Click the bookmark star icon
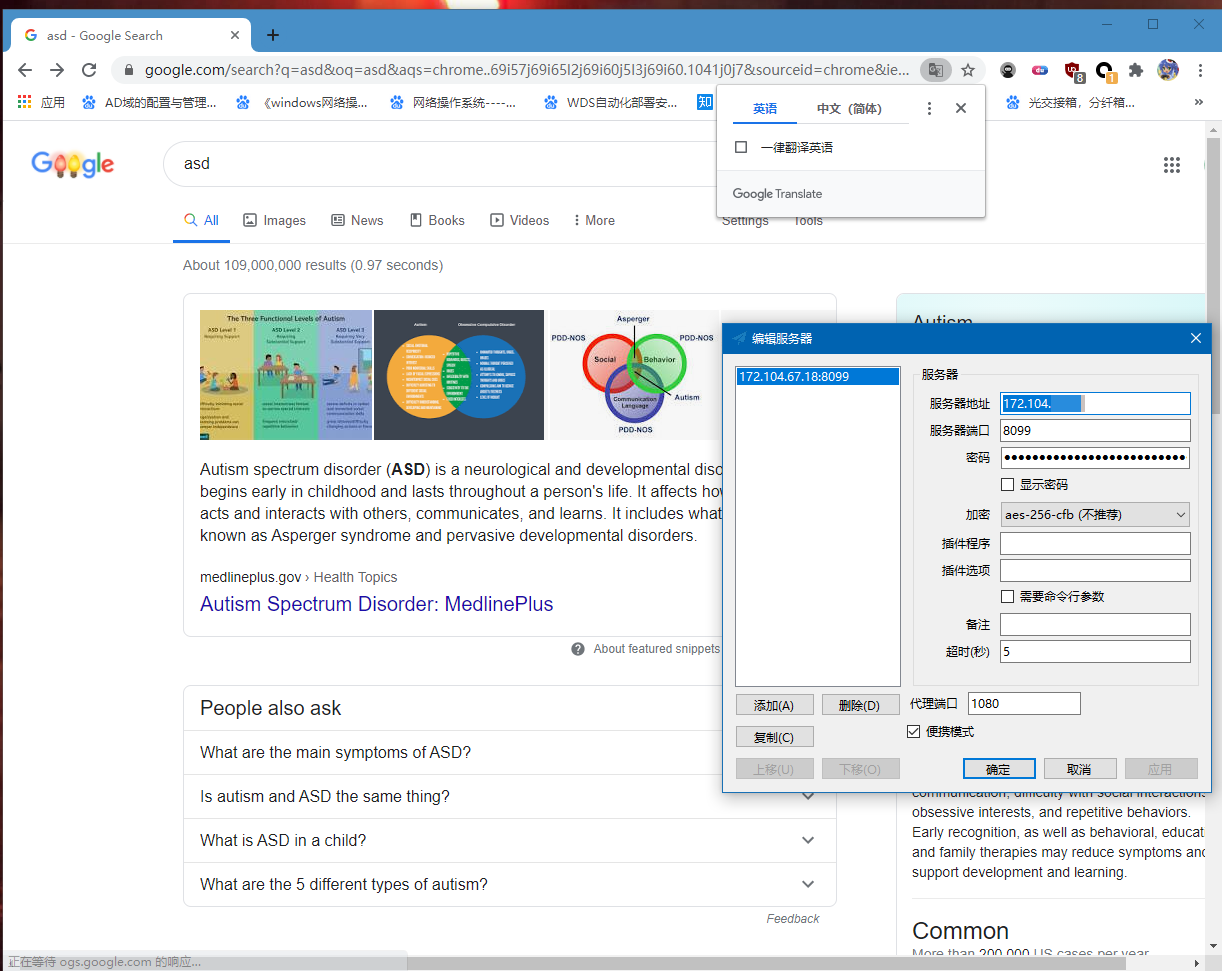The width and height of the screenshot is (1222, 971). [967, 70]
